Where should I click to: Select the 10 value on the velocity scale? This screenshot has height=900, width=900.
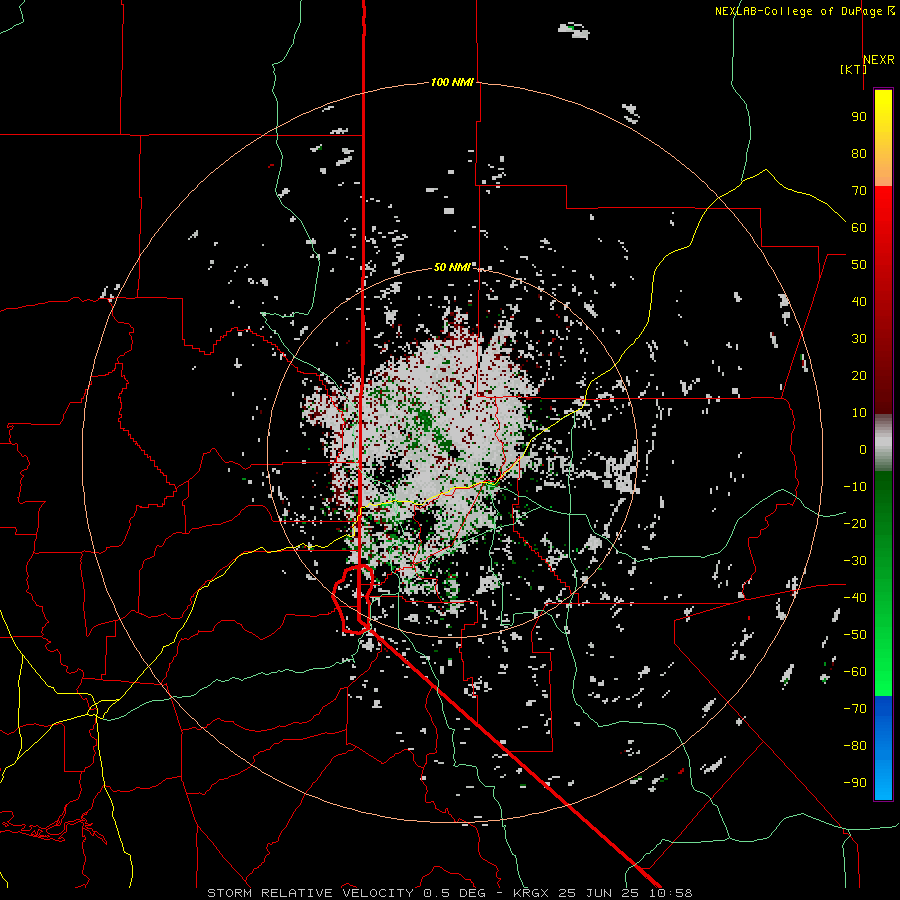859,413
